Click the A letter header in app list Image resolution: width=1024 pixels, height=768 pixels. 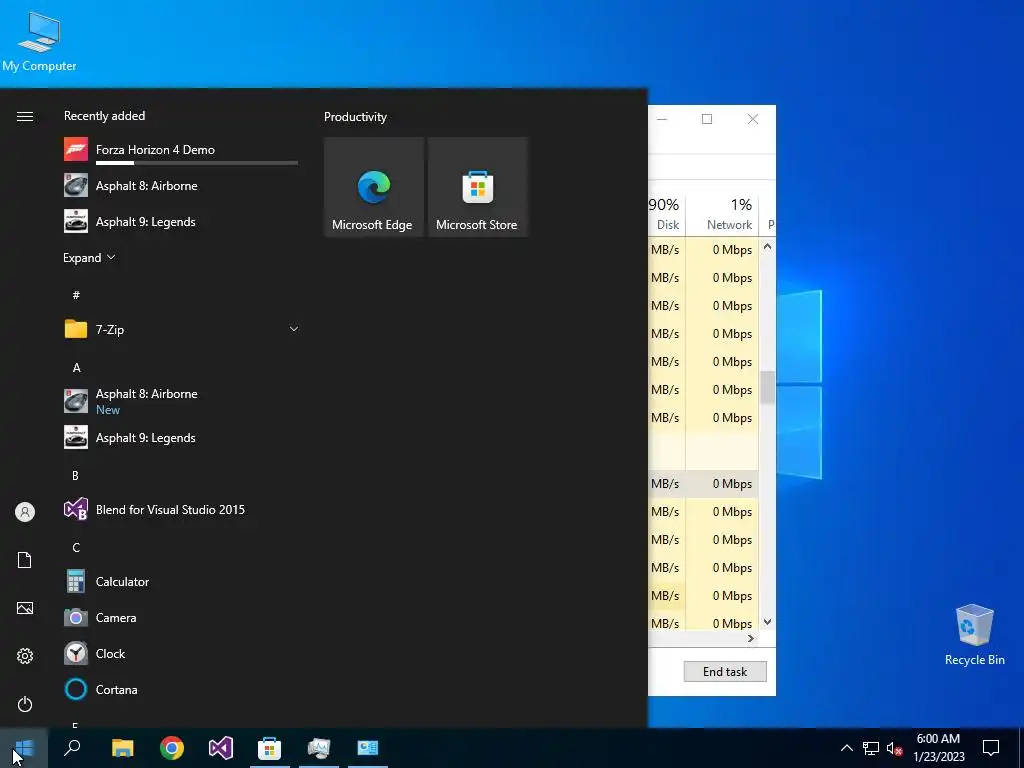[76, 368]
